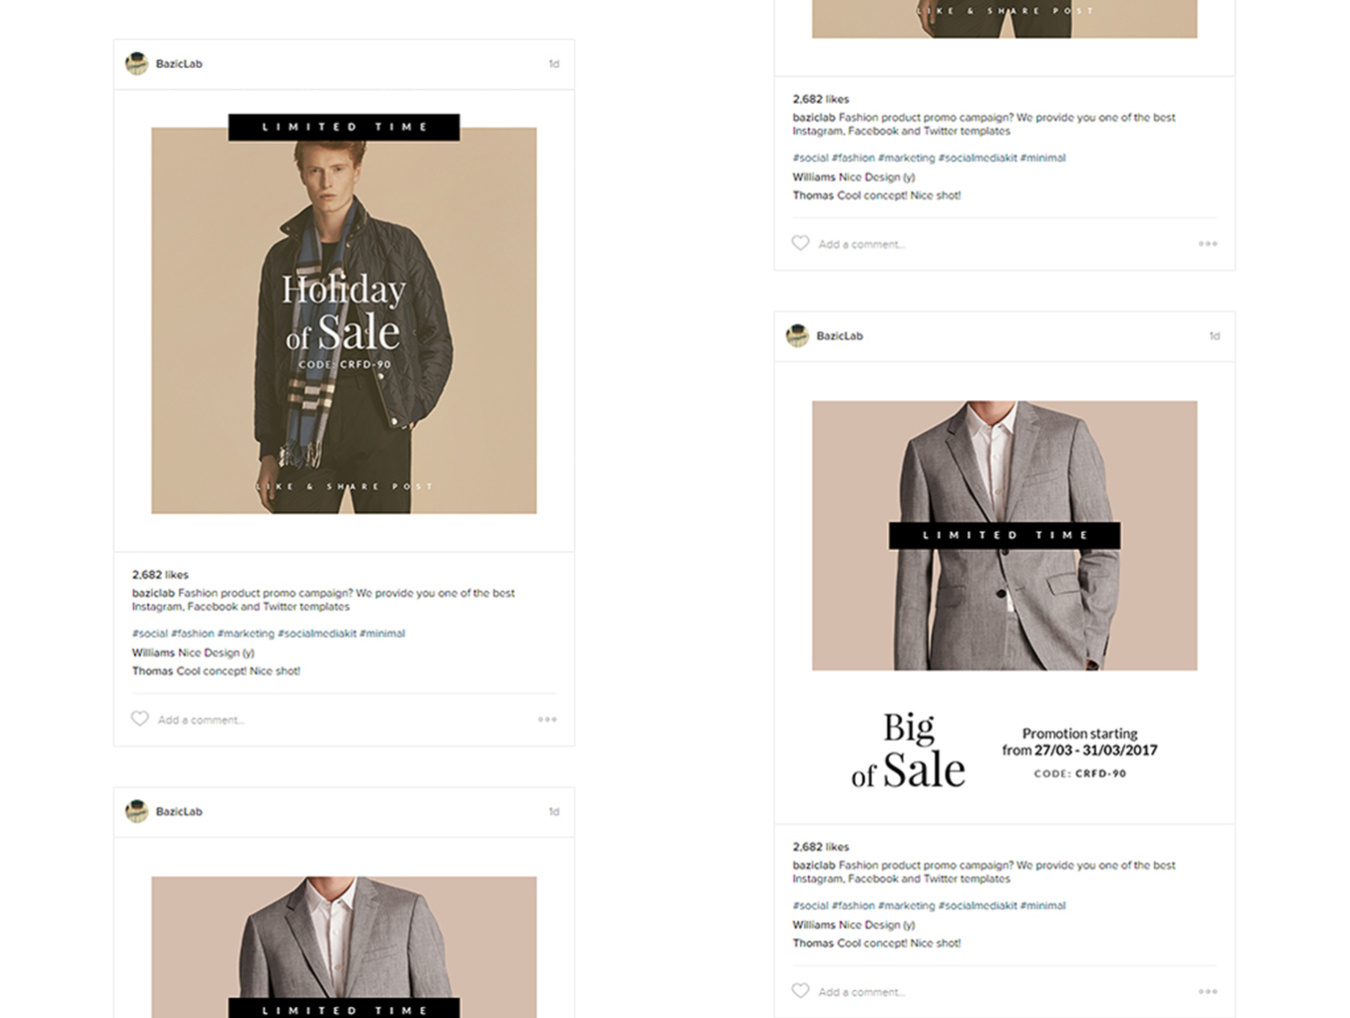The width and height of the screenshot is (1350, 1018).
Task: Select BazicLab username on Big of Sale post
Action: (x=839, y=336)
